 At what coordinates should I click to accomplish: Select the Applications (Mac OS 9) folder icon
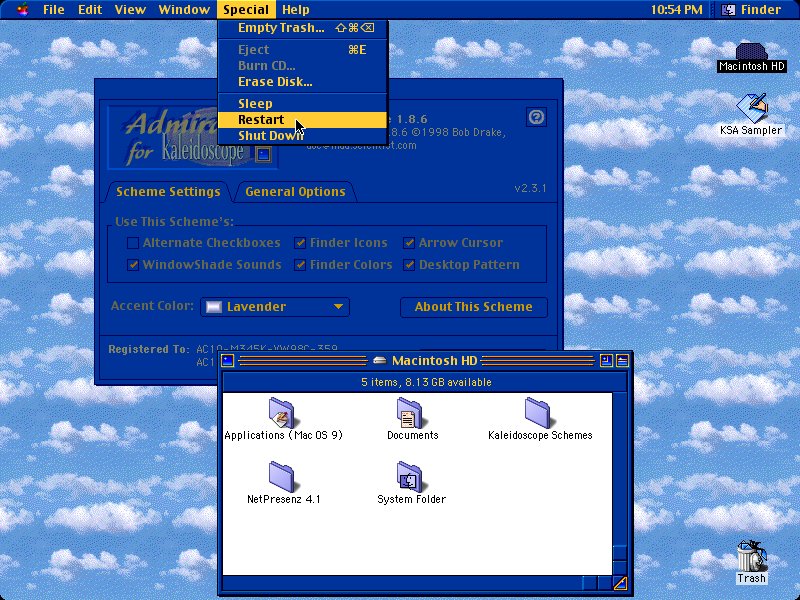282,412
